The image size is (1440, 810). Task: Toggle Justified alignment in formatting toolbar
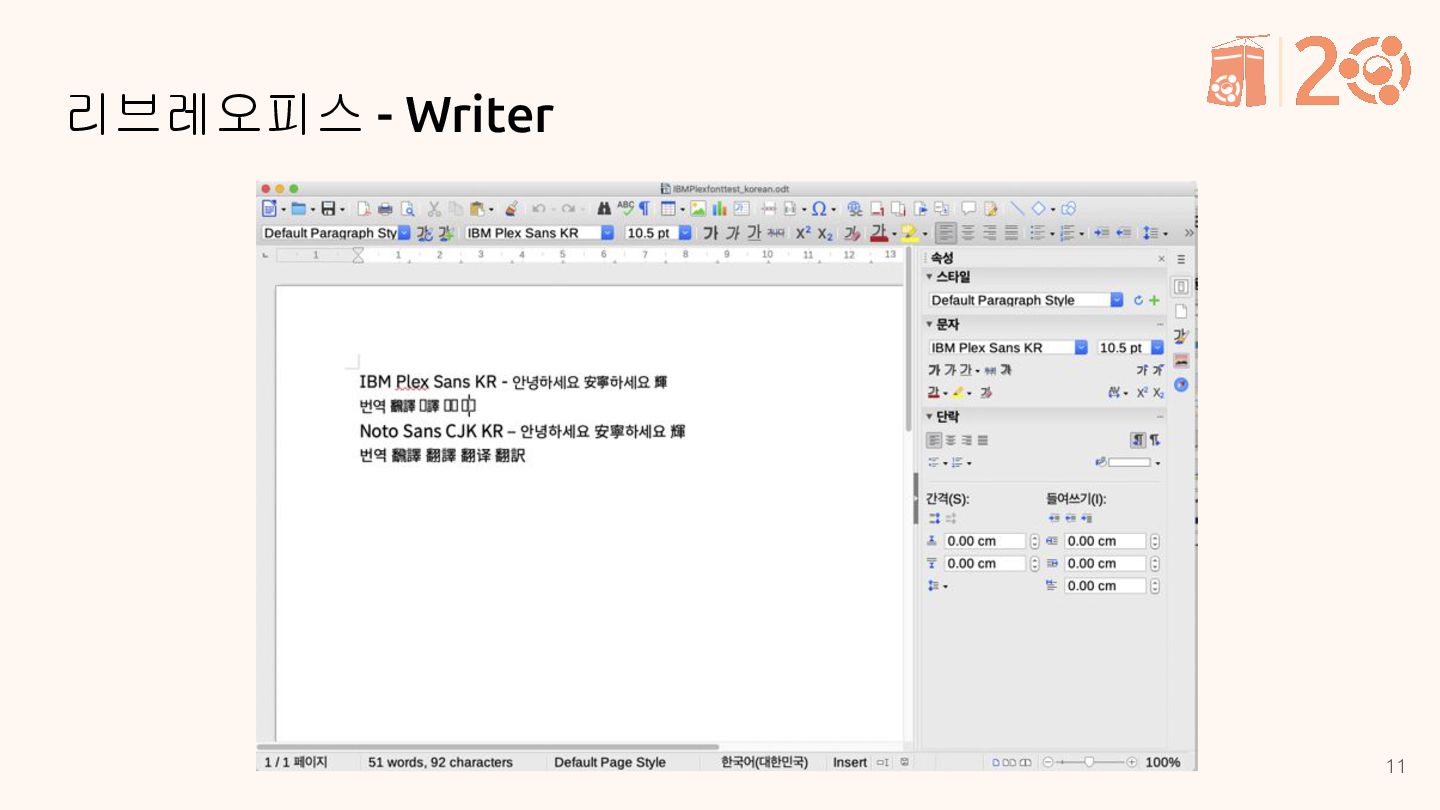click(1011, 233)
